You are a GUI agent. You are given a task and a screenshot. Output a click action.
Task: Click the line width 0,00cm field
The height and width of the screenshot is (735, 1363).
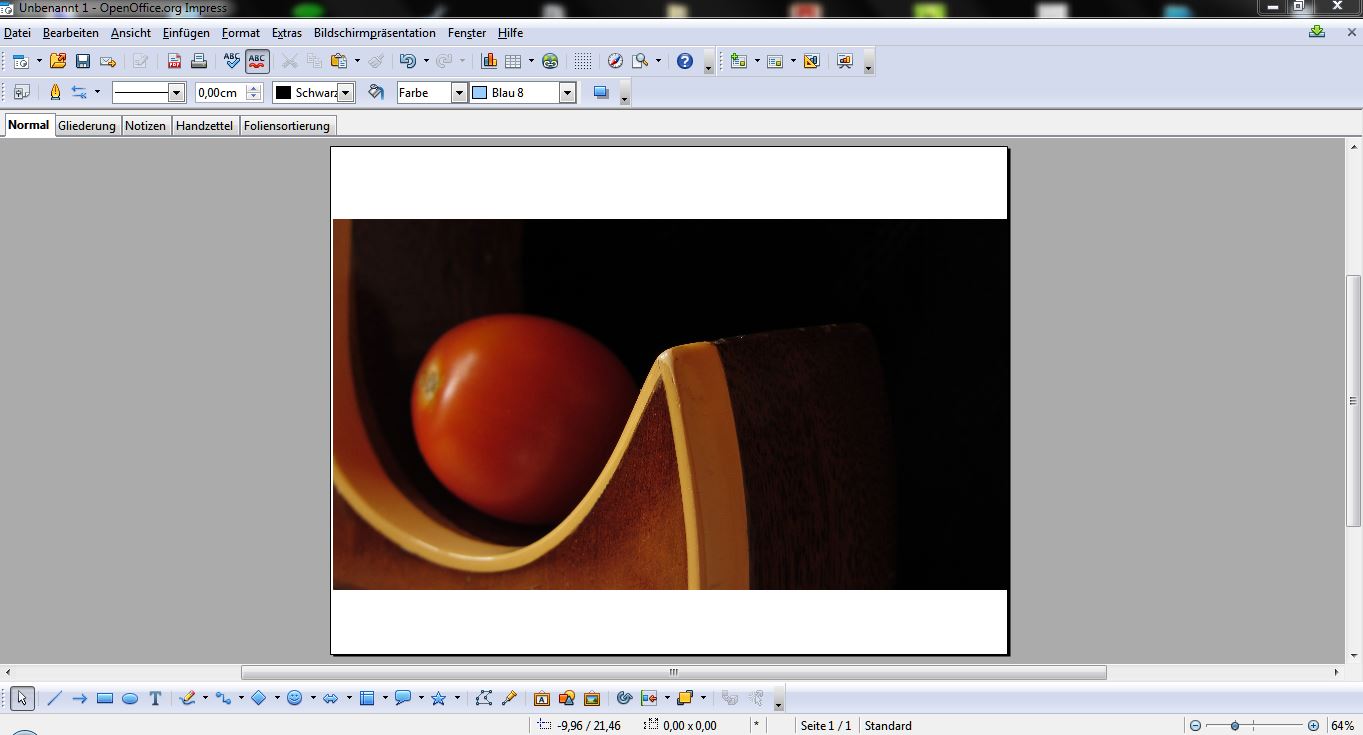point(220,92)
